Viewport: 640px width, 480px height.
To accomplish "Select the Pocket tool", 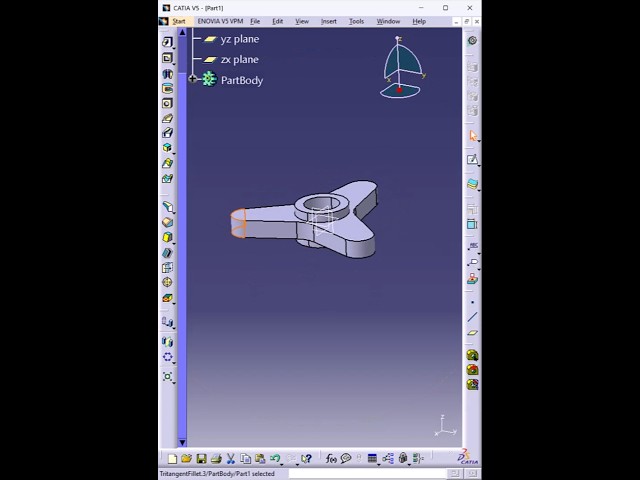I will [167, 58].
